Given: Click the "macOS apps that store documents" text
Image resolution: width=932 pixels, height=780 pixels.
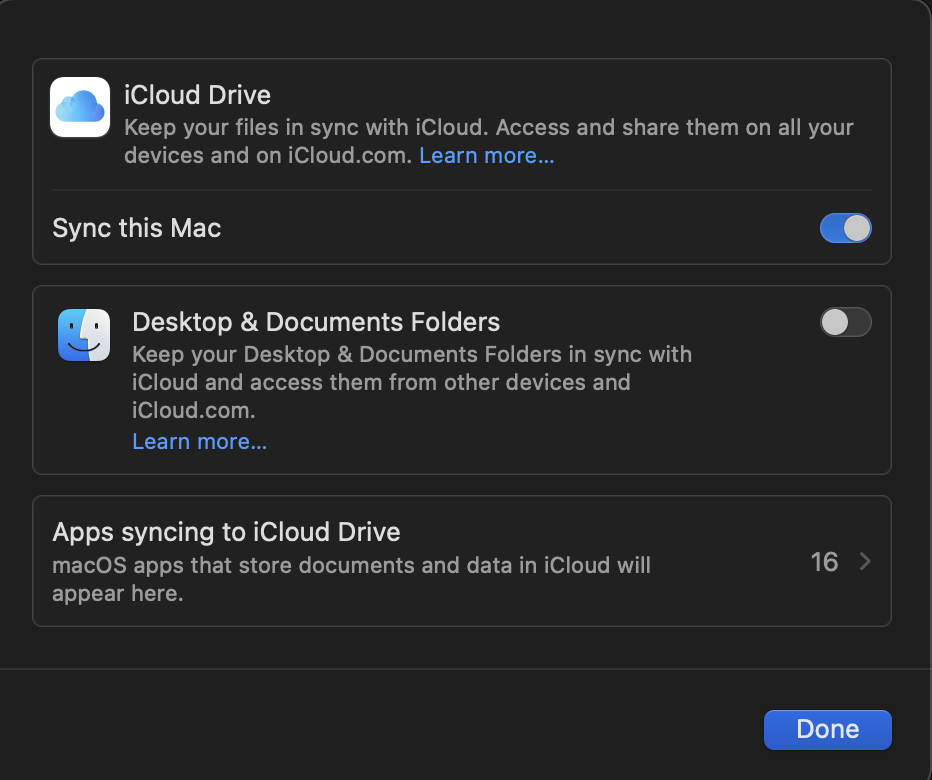Looking at the screenshot, I should (x=351, y=565).
